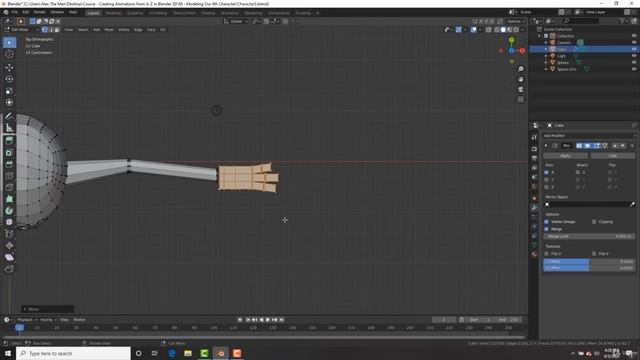Viewport: 640px width, 360px height.
Task: Click the Mirror Object eyedropper icon
Action: (x=633, y=204)
